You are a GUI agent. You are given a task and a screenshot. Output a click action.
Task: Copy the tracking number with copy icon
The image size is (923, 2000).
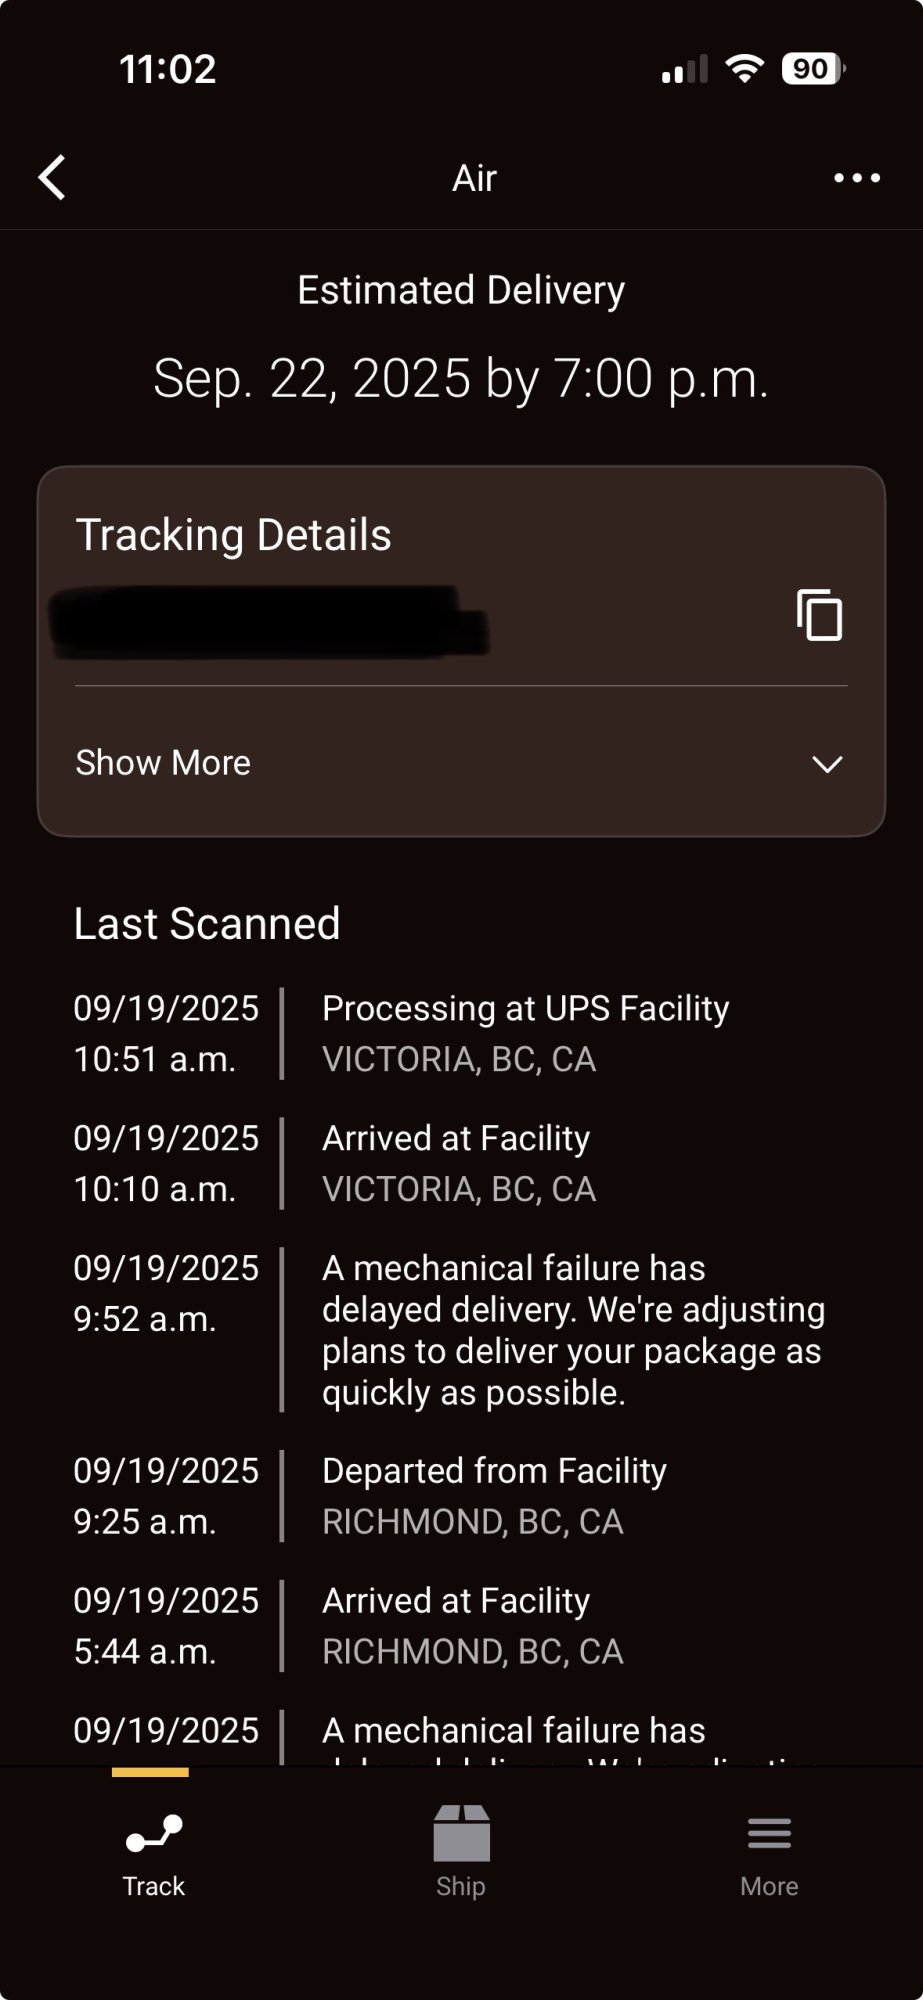pyautogui.click(x=819, y=614)
